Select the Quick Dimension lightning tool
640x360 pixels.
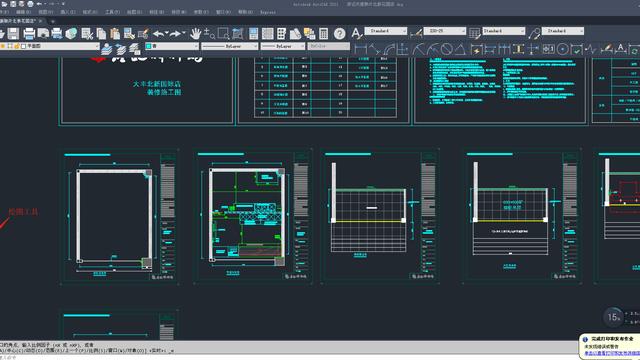click(x=476, y=49)
